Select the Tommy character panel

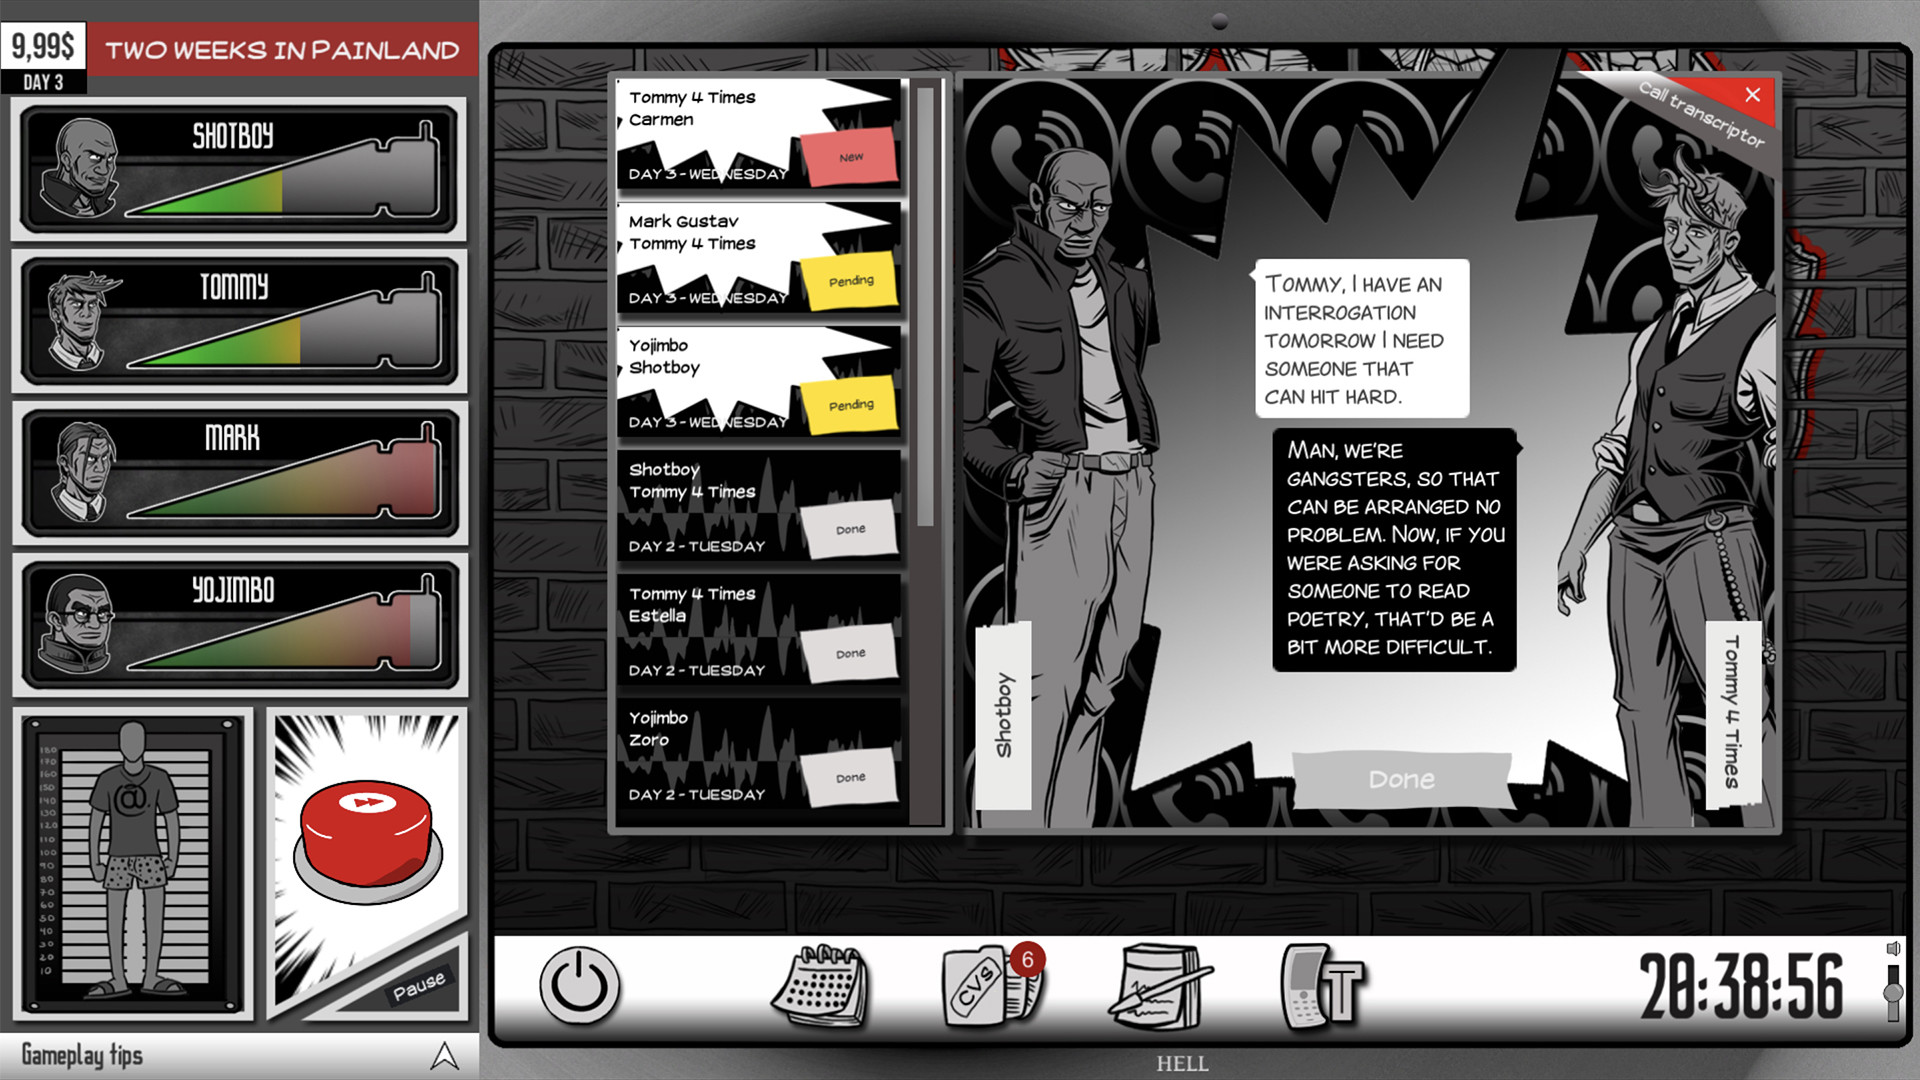tap(239, 320)
